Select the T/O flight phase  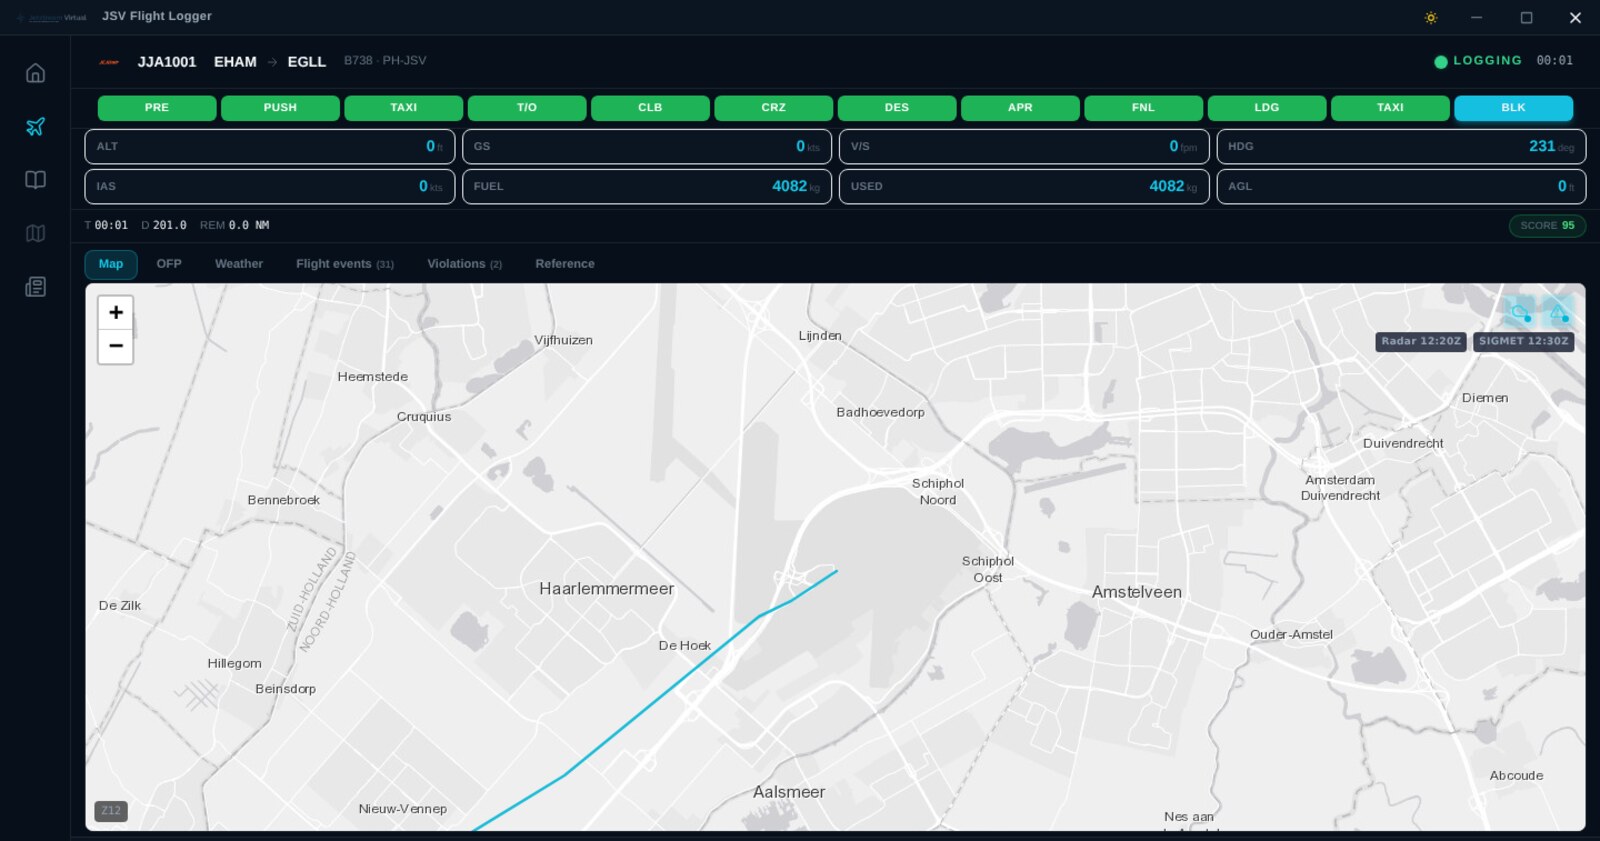[x=527, y=108]
